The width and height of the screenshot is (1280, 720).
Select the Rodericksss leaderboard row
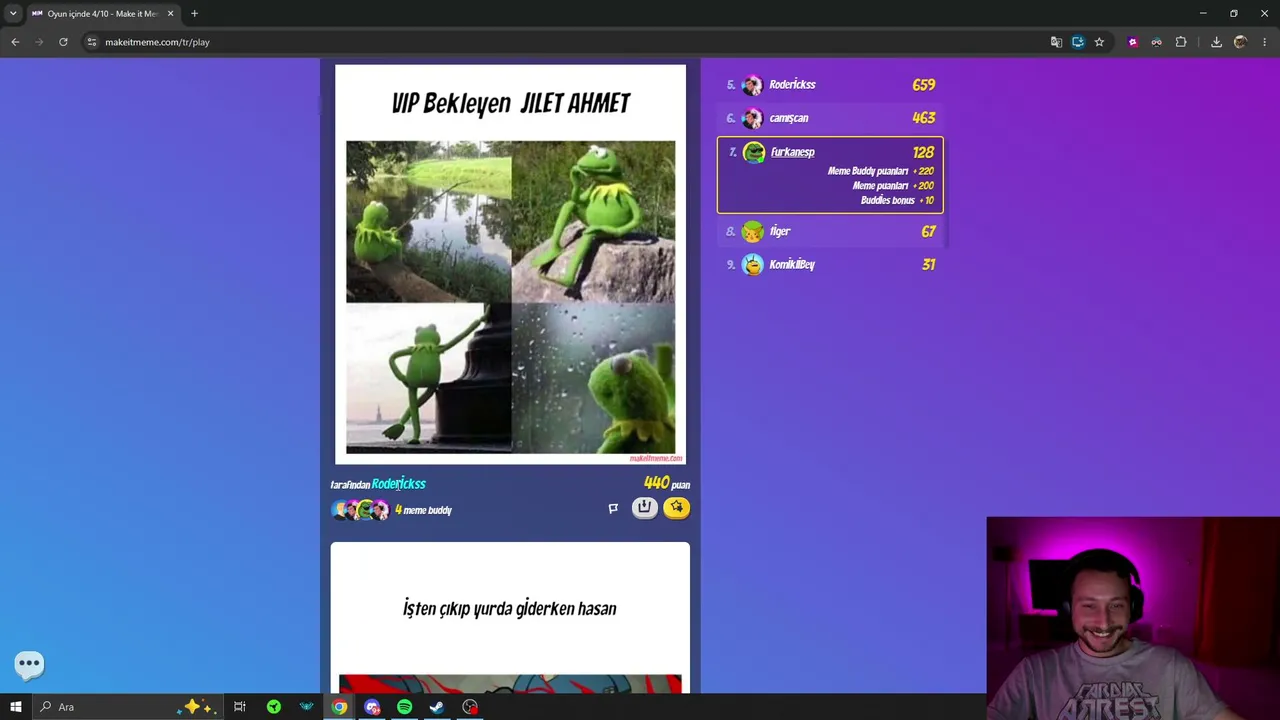830,85
